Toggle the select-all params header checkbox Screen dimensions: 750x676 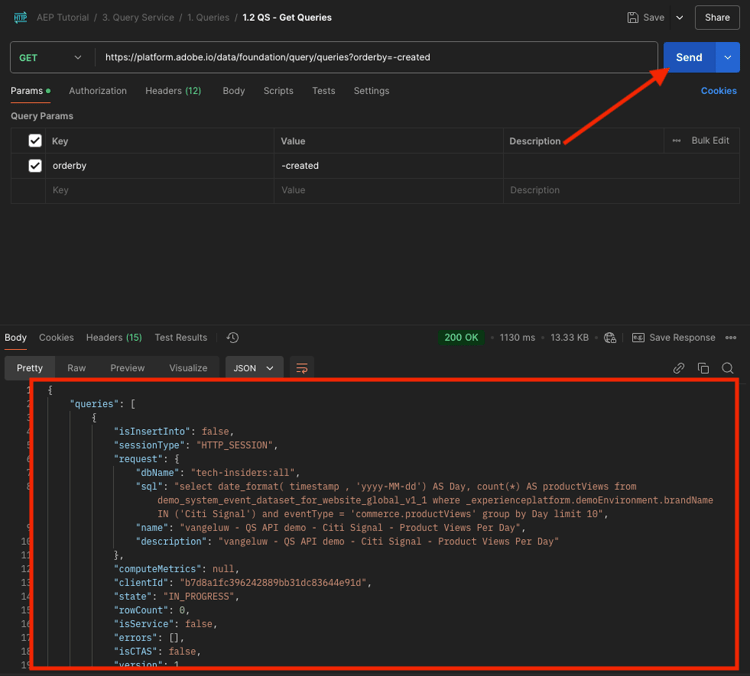click(x=35, y=141)
